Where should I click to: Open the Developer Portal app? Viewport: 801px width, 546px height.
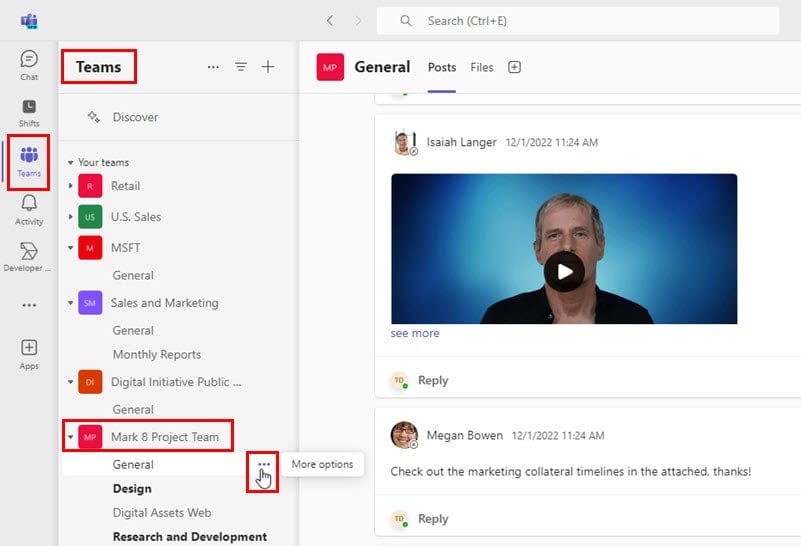(x=28, y=257)
